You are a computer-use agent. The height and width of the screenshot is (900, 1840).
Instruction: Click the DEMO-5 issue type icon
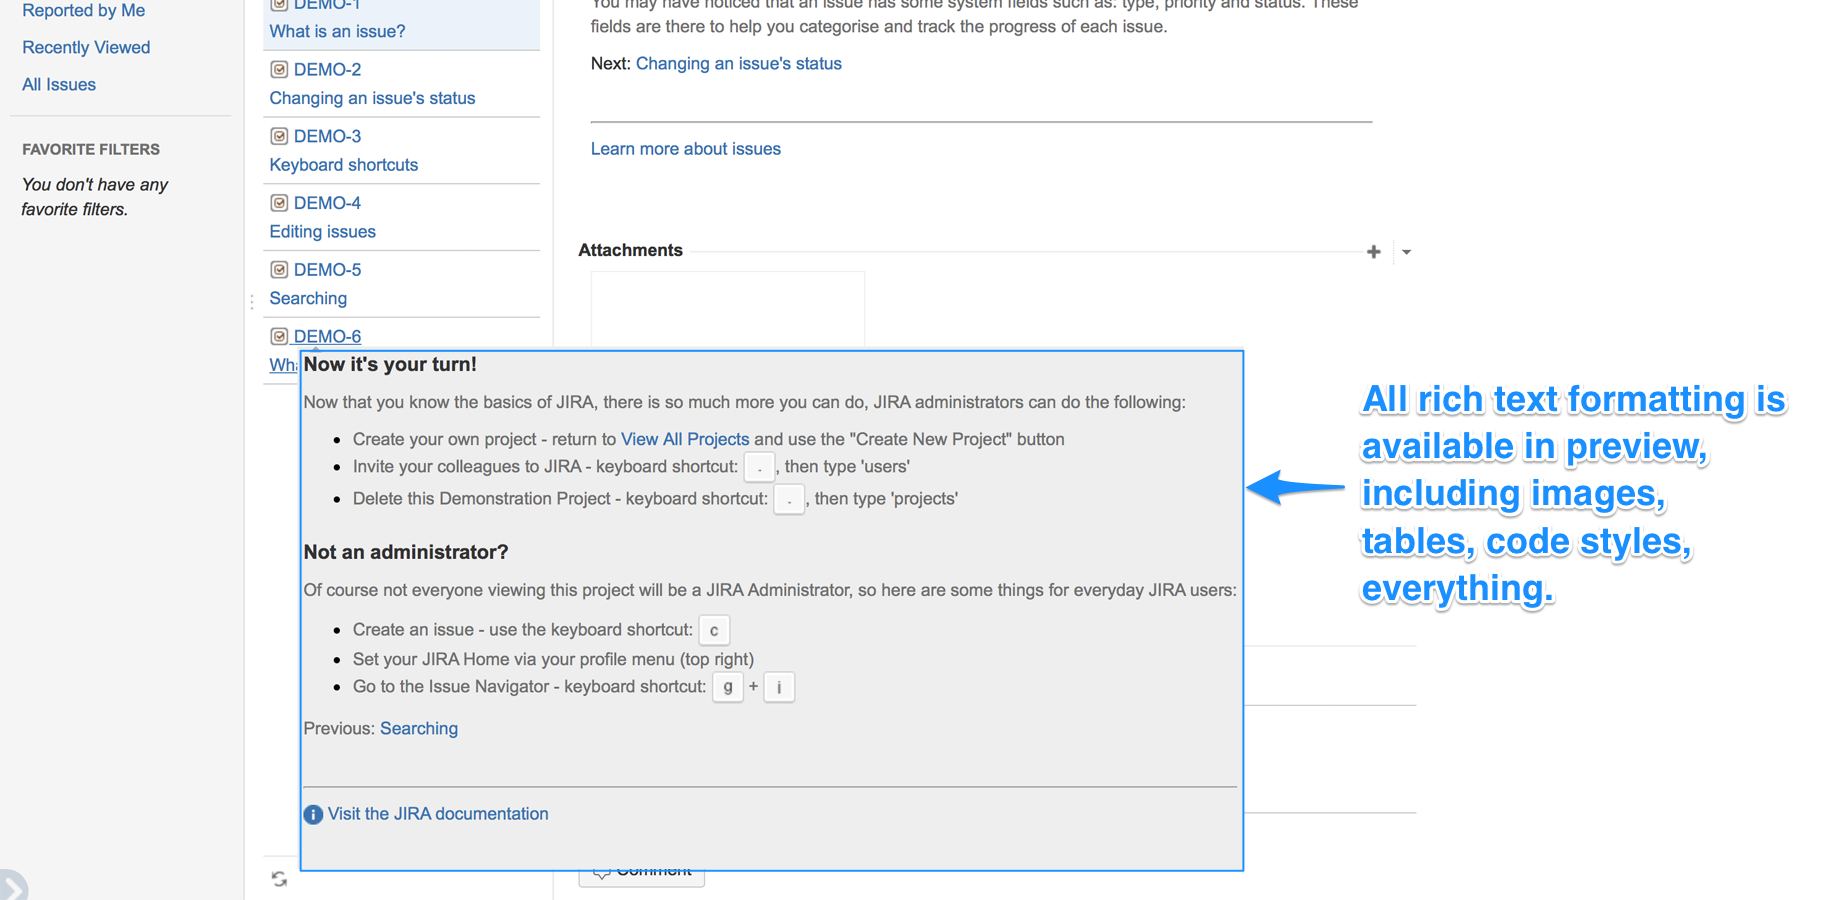click(x=279, y=270)
